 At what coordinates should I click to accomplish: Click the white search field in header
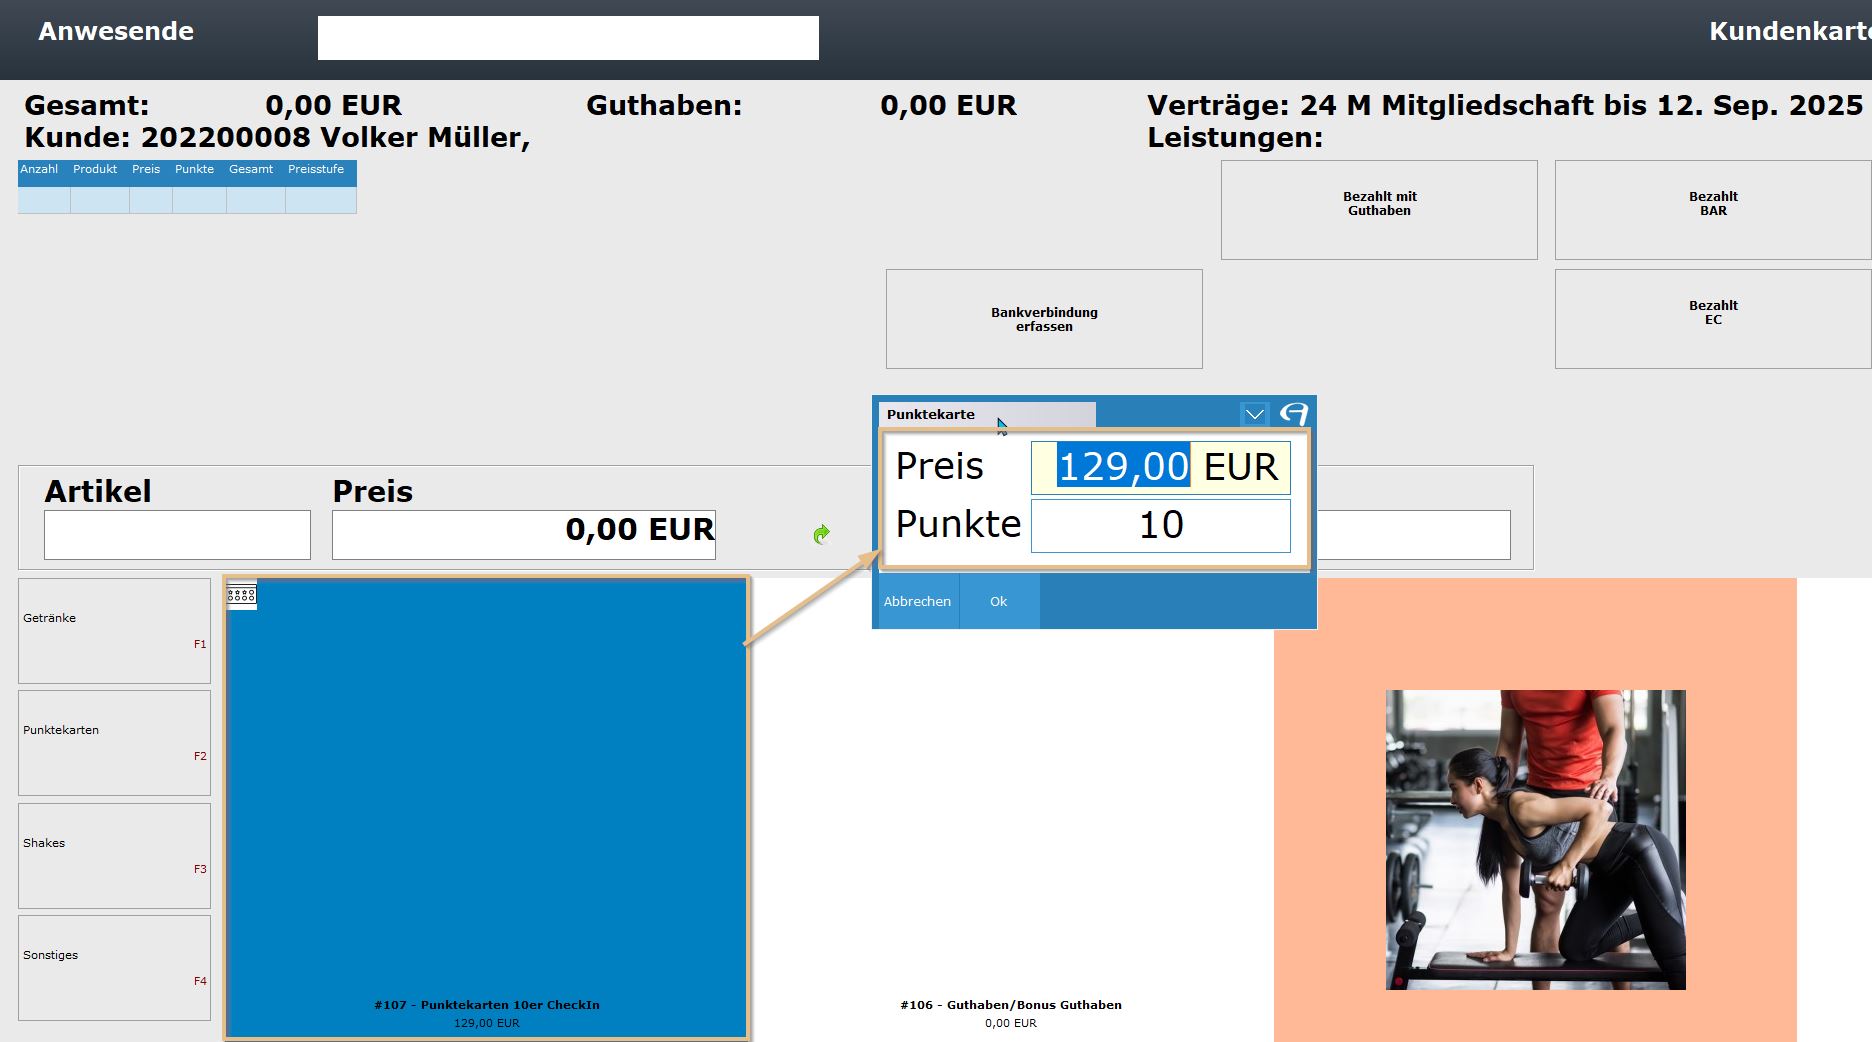point(568,38)
